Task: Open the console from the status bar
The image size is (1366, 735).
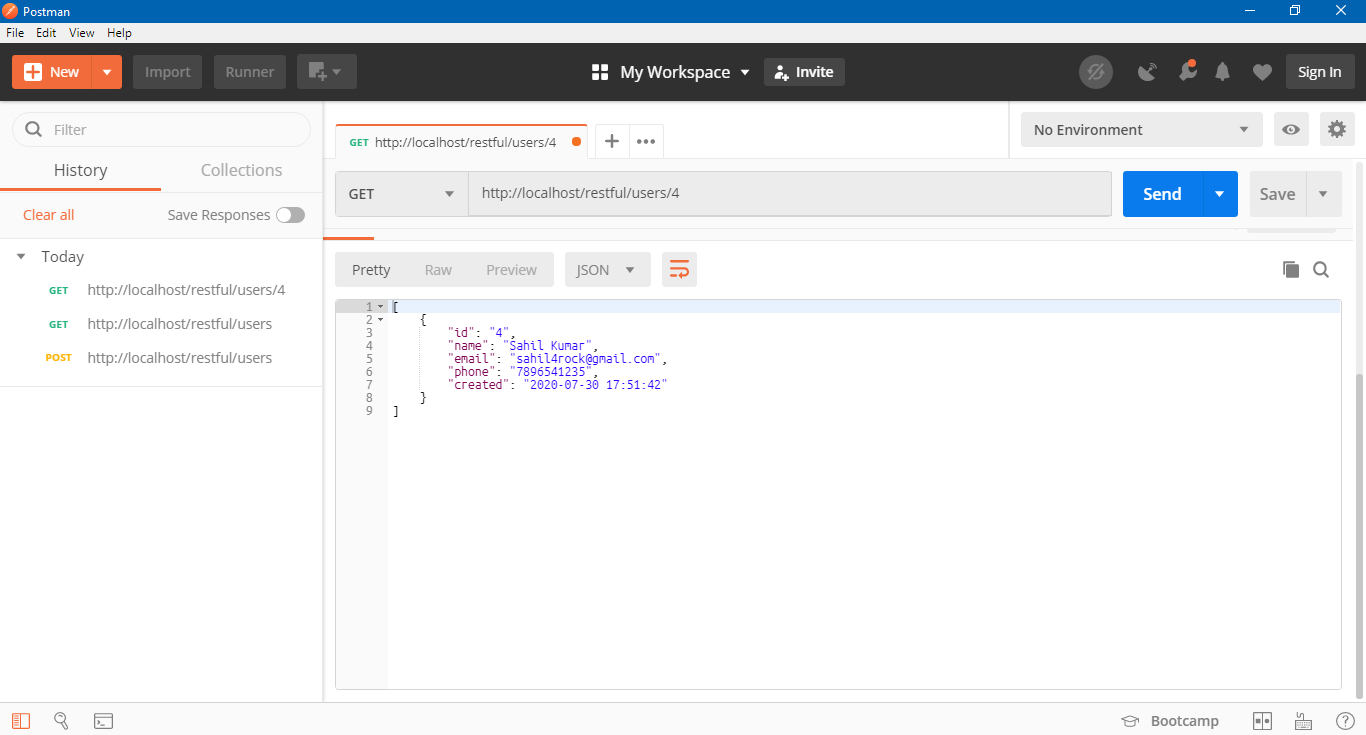Action: (103, 720)
